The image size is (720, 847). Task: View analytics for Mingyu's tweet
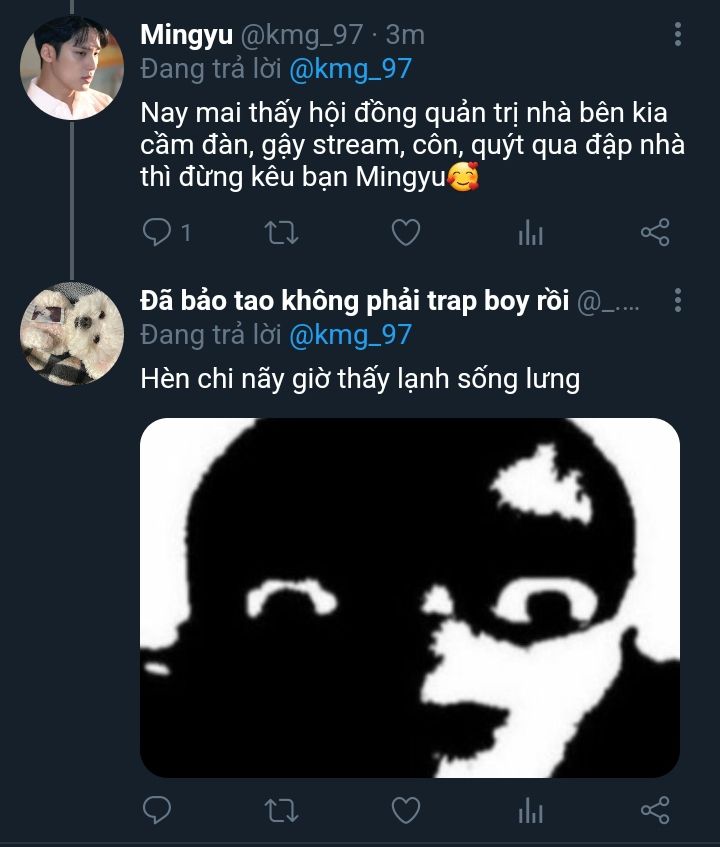530,233
